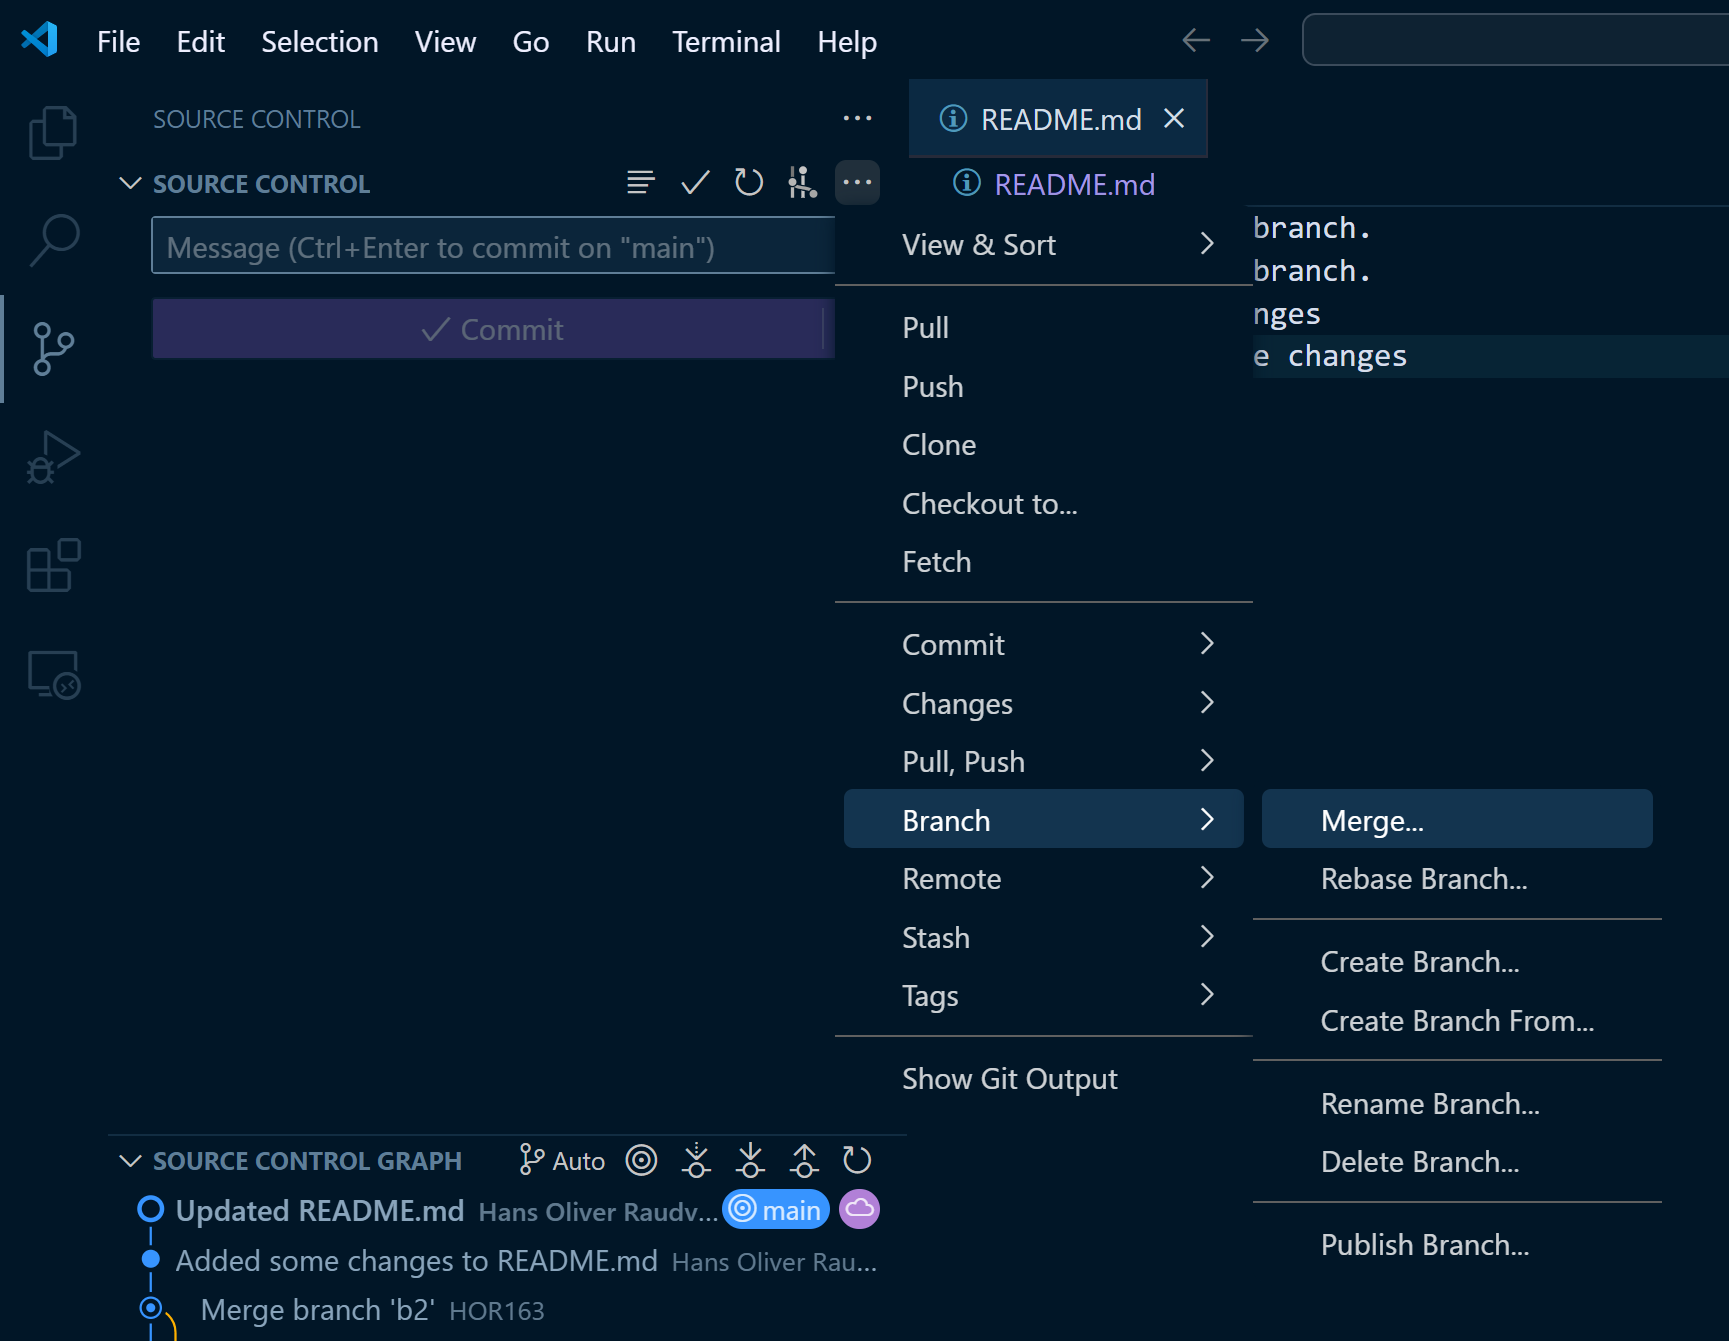1729x1341 pixels.
Task: Click Clone in the context menu
Action: pos(1043,444)
